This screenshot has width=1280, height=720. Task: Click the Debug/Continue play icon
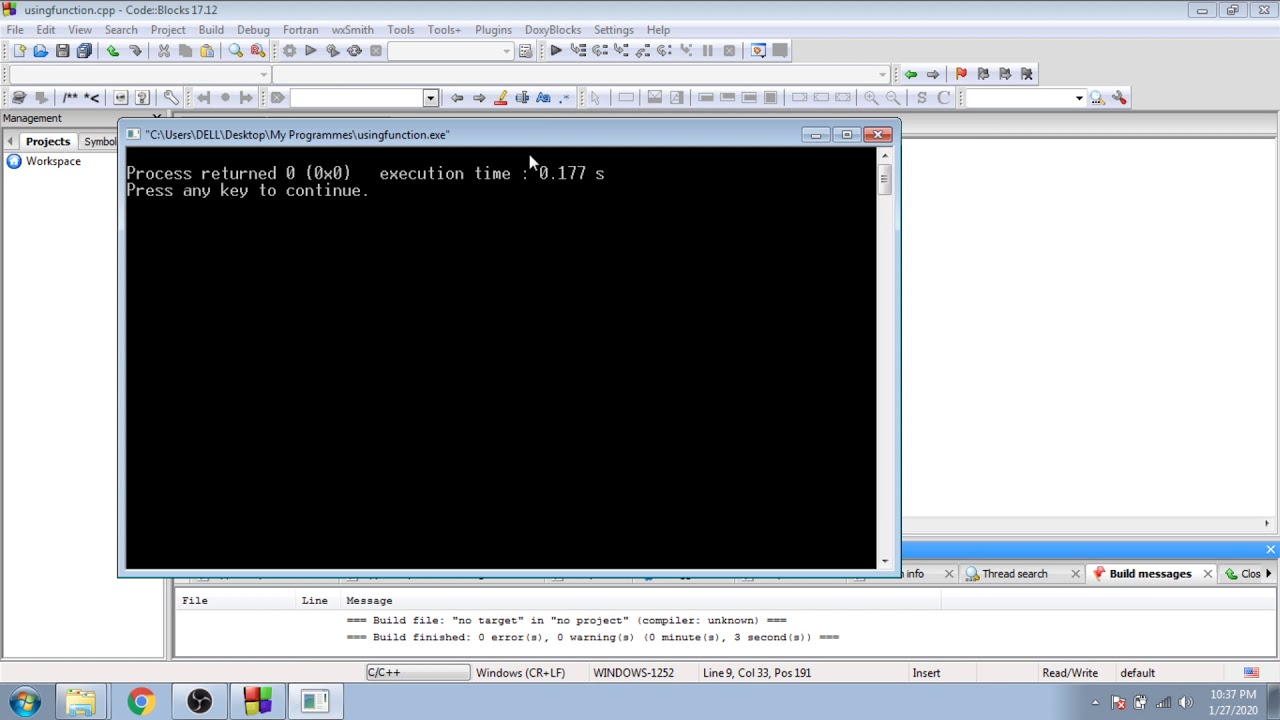(556, 51)
